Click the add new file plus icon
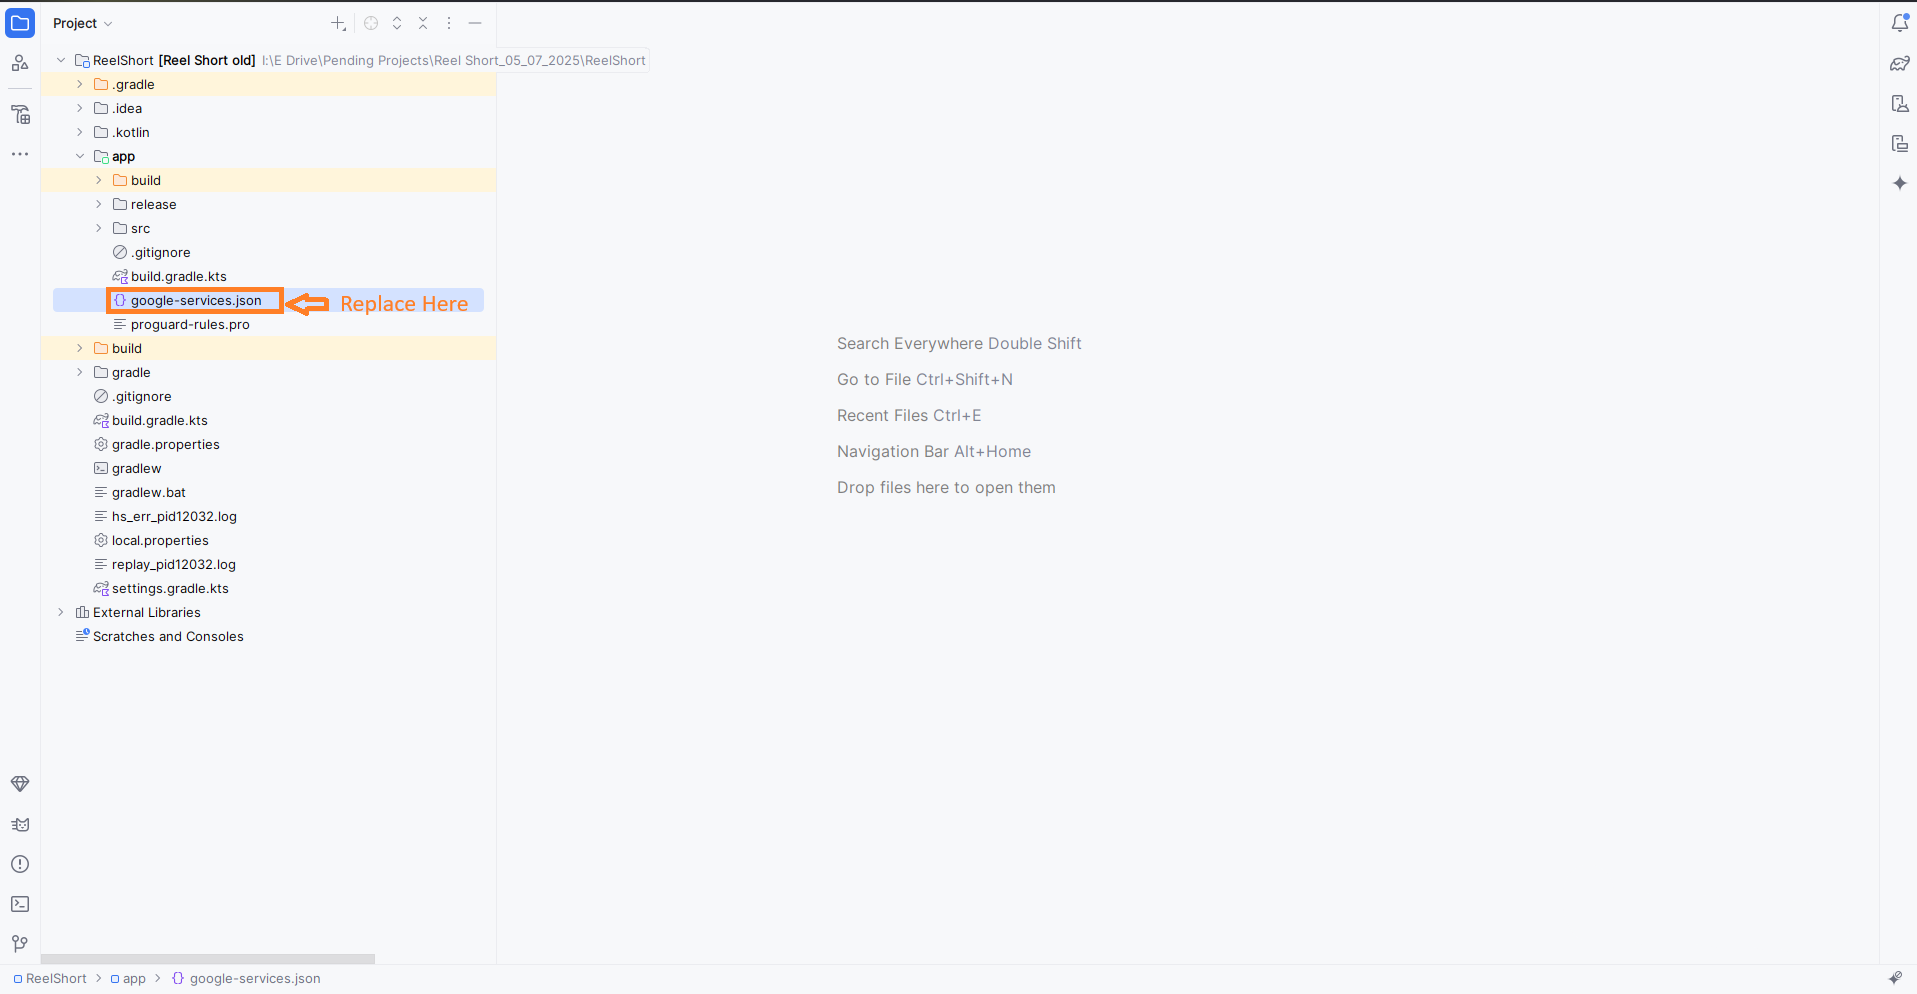Viewport: 1917px width, 994px height. click(x=338, y=23)
